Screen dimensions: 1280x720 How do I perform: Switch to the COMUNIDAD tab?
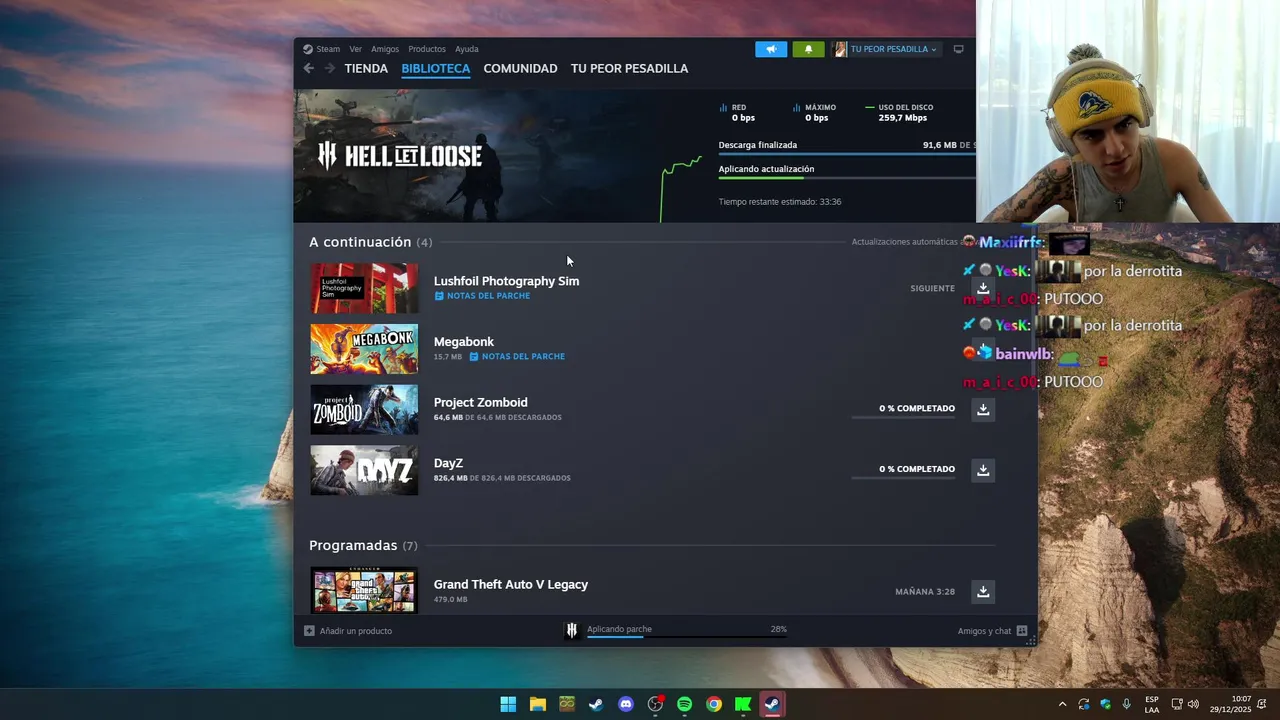point(520,69)
